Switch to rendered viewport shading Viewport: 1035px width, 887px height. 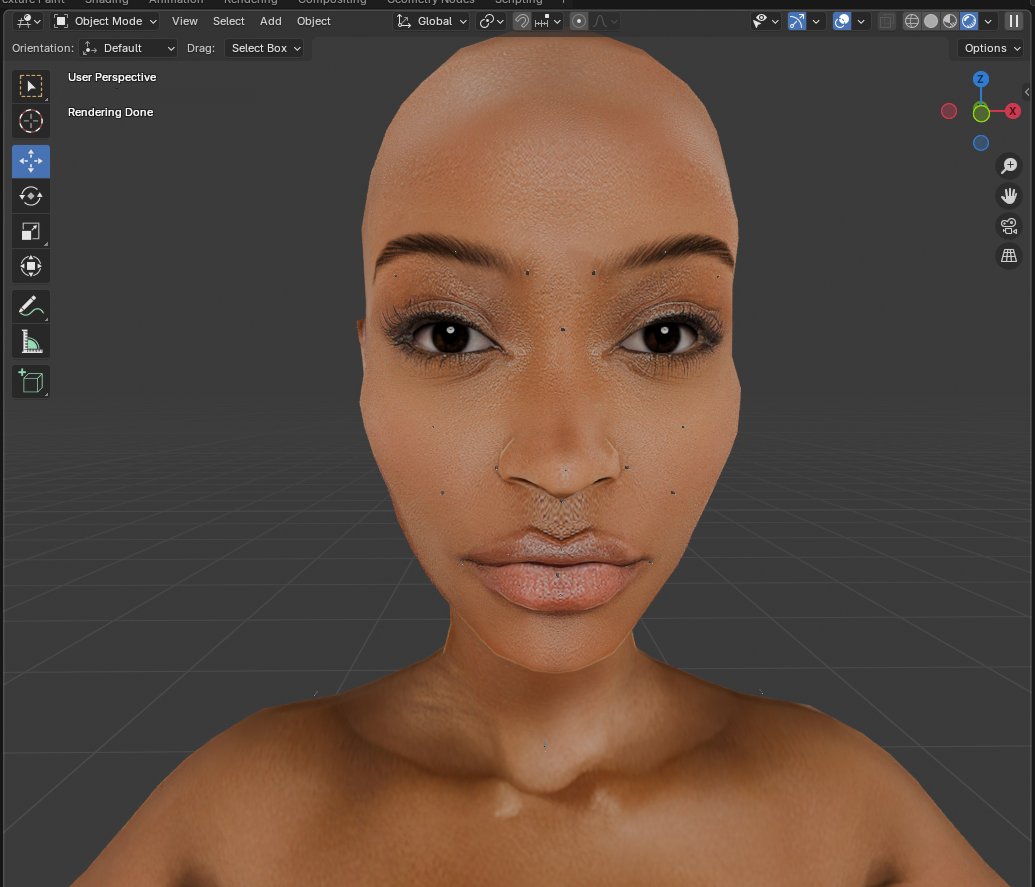(x=969, y=21)
